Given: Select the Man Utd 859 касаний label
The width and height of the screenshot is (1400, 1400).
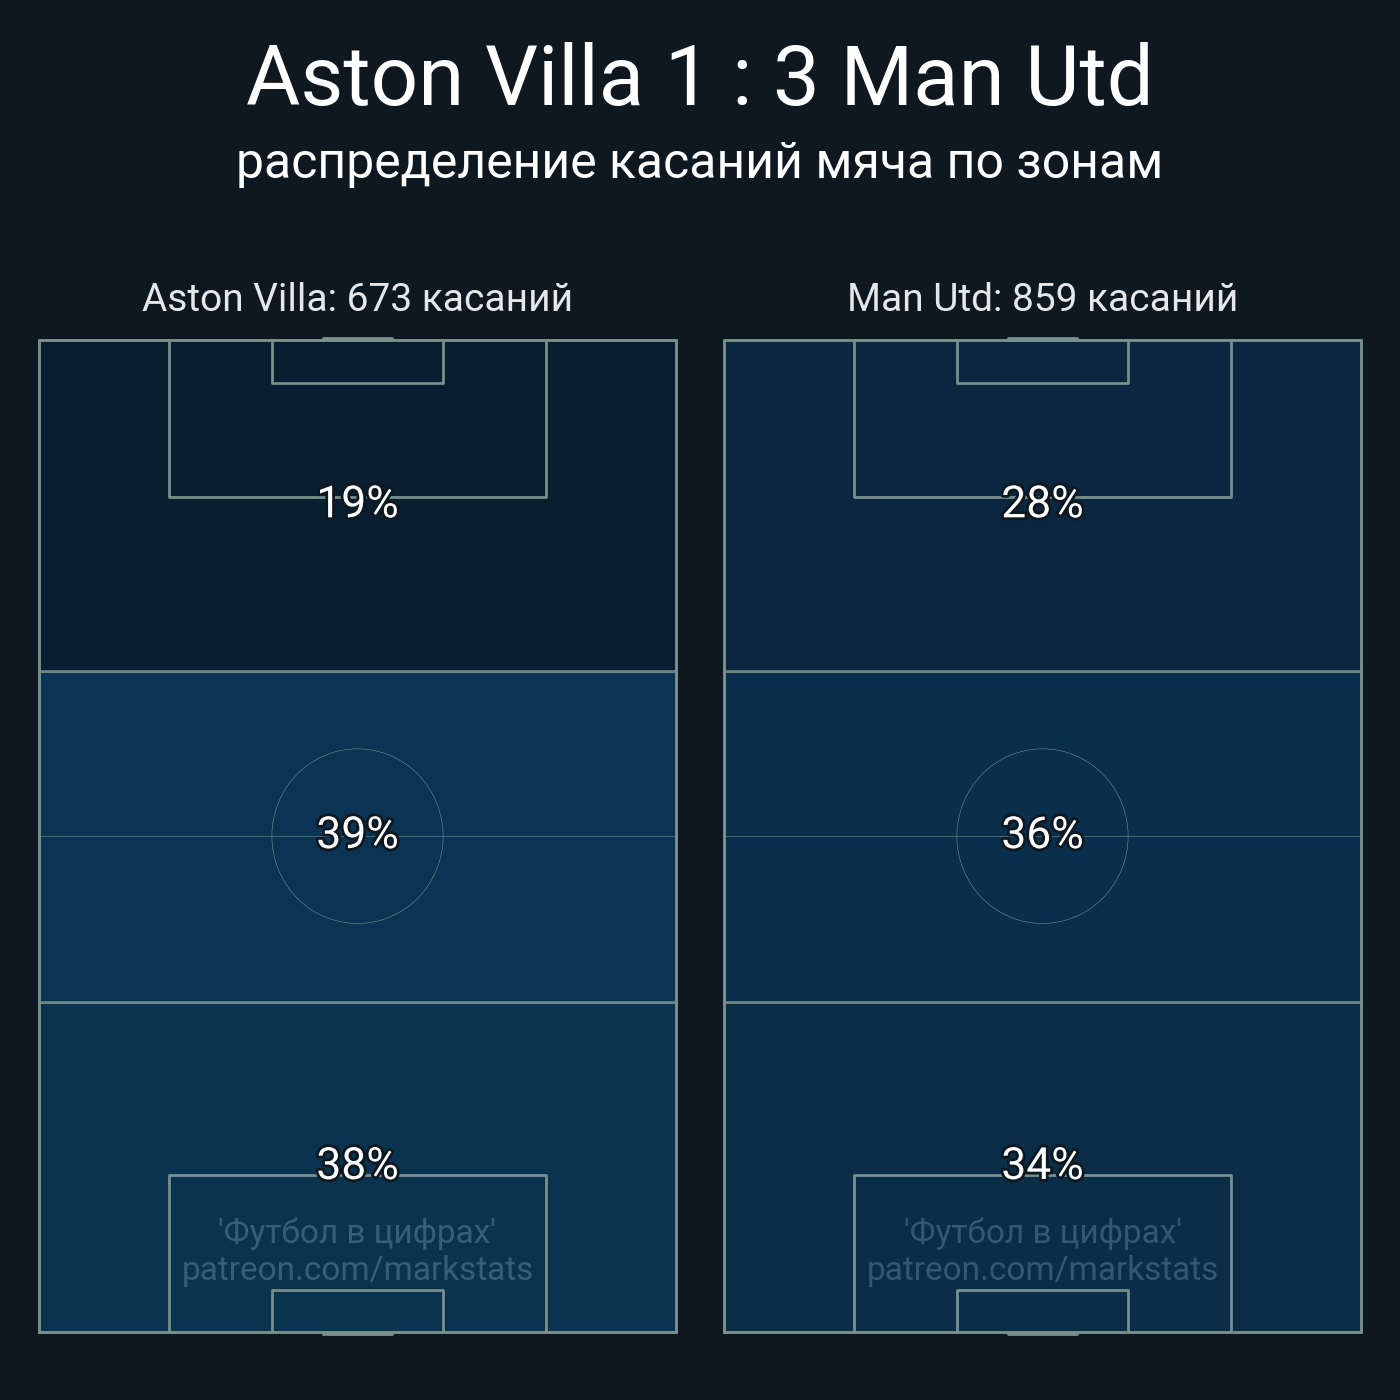Looking at the screenshot, I should 1042,298.
